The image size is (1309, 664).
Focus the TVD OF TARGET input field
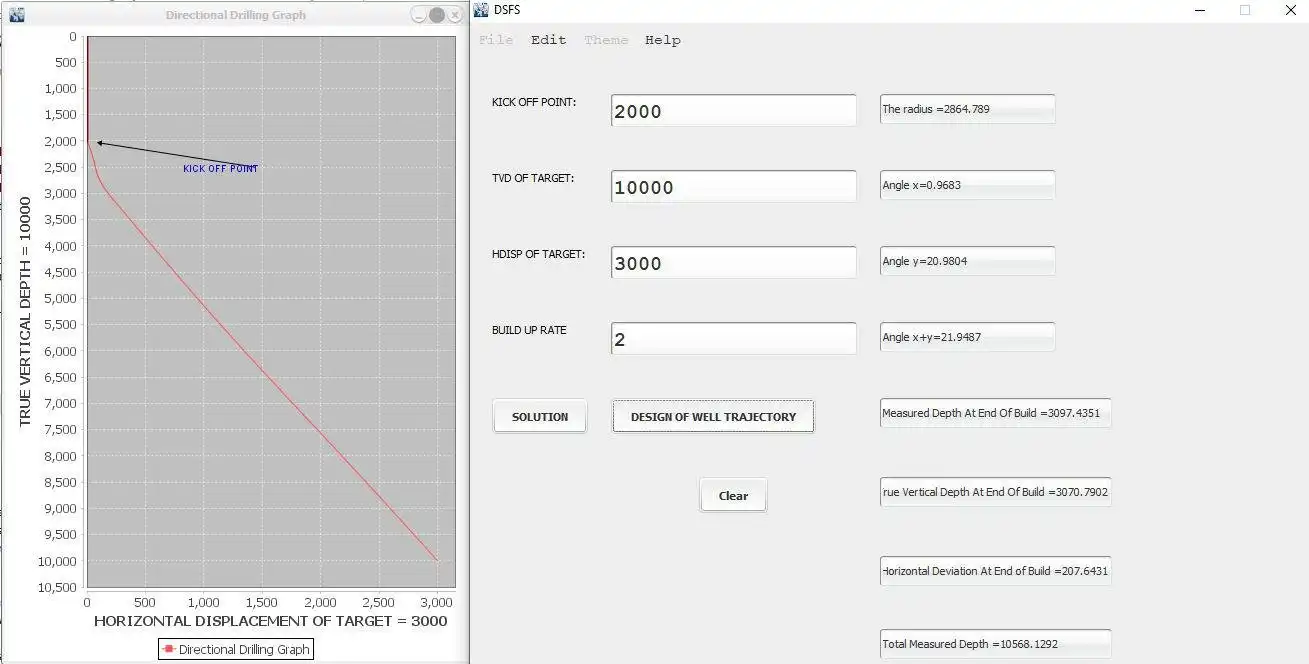[734, 187]
